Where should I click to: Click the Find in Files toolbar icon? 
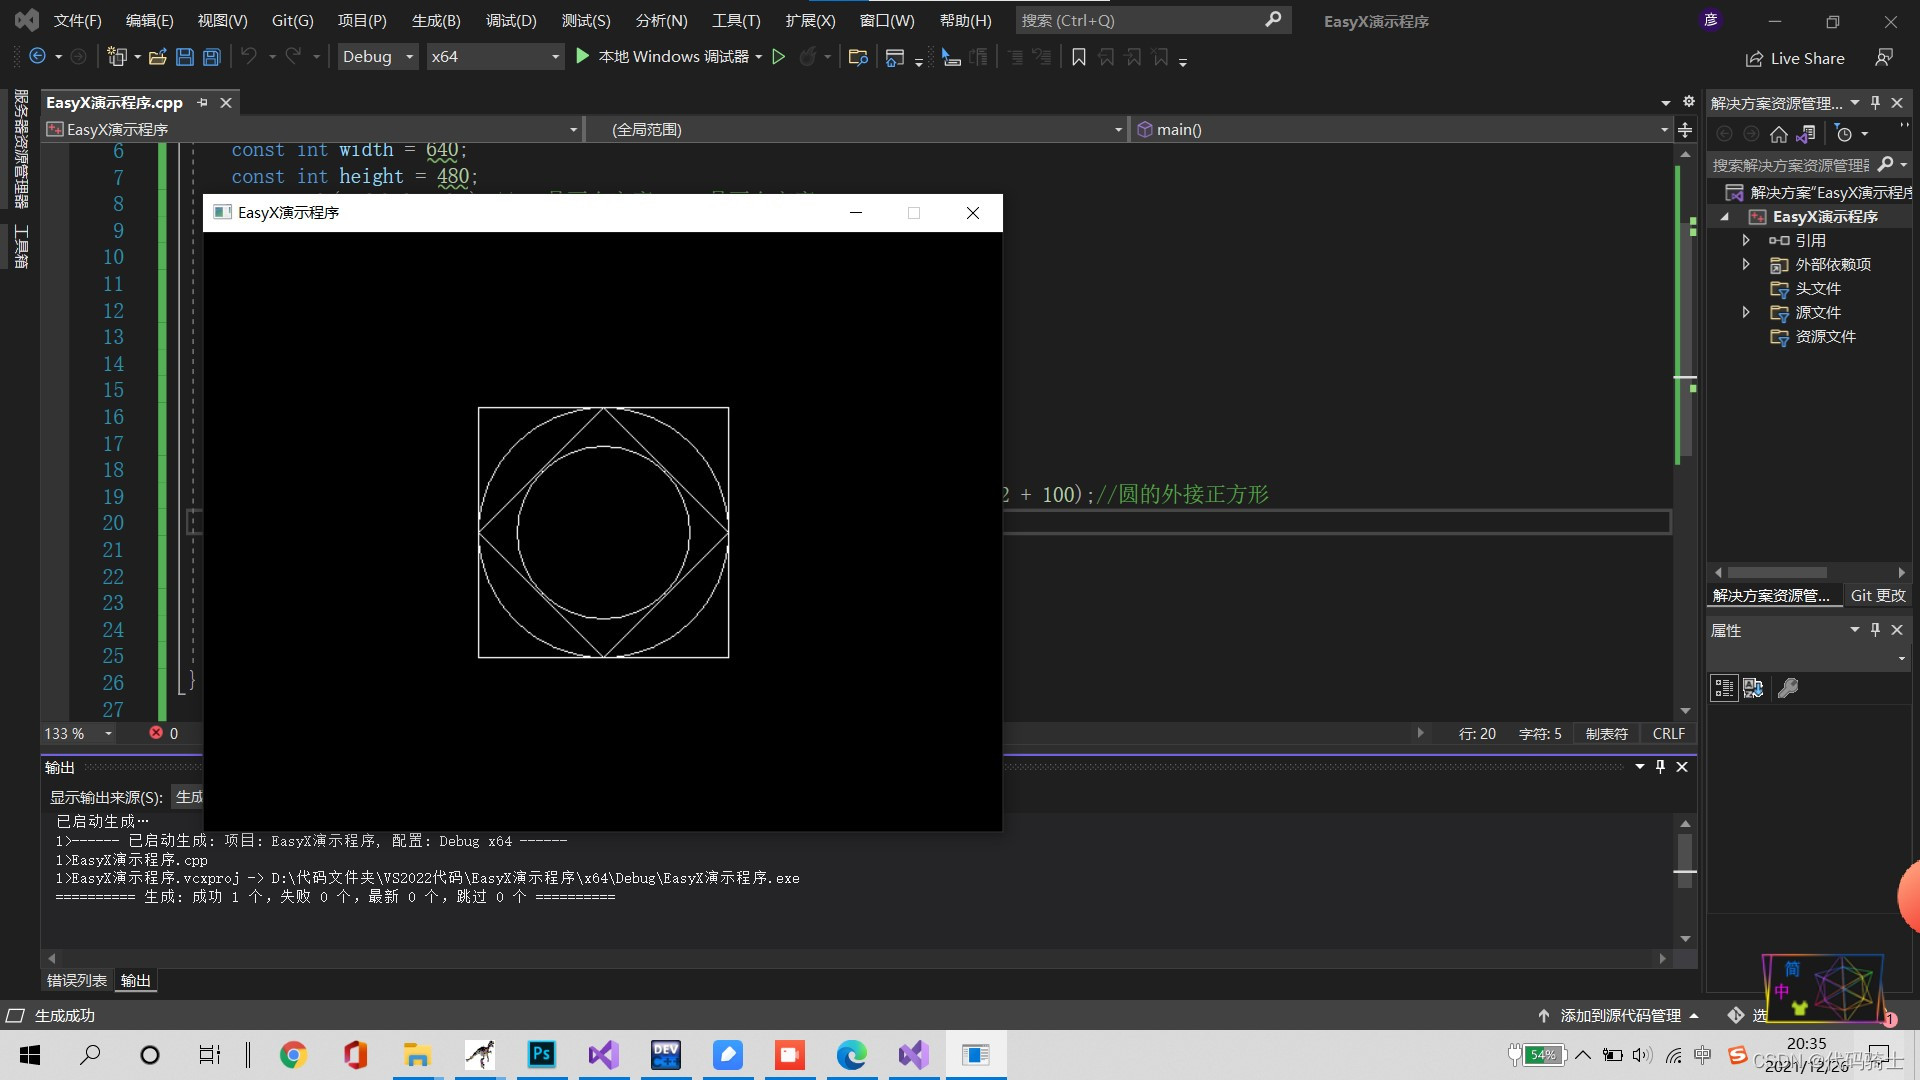pyautogui.click(x=857, y=58)
